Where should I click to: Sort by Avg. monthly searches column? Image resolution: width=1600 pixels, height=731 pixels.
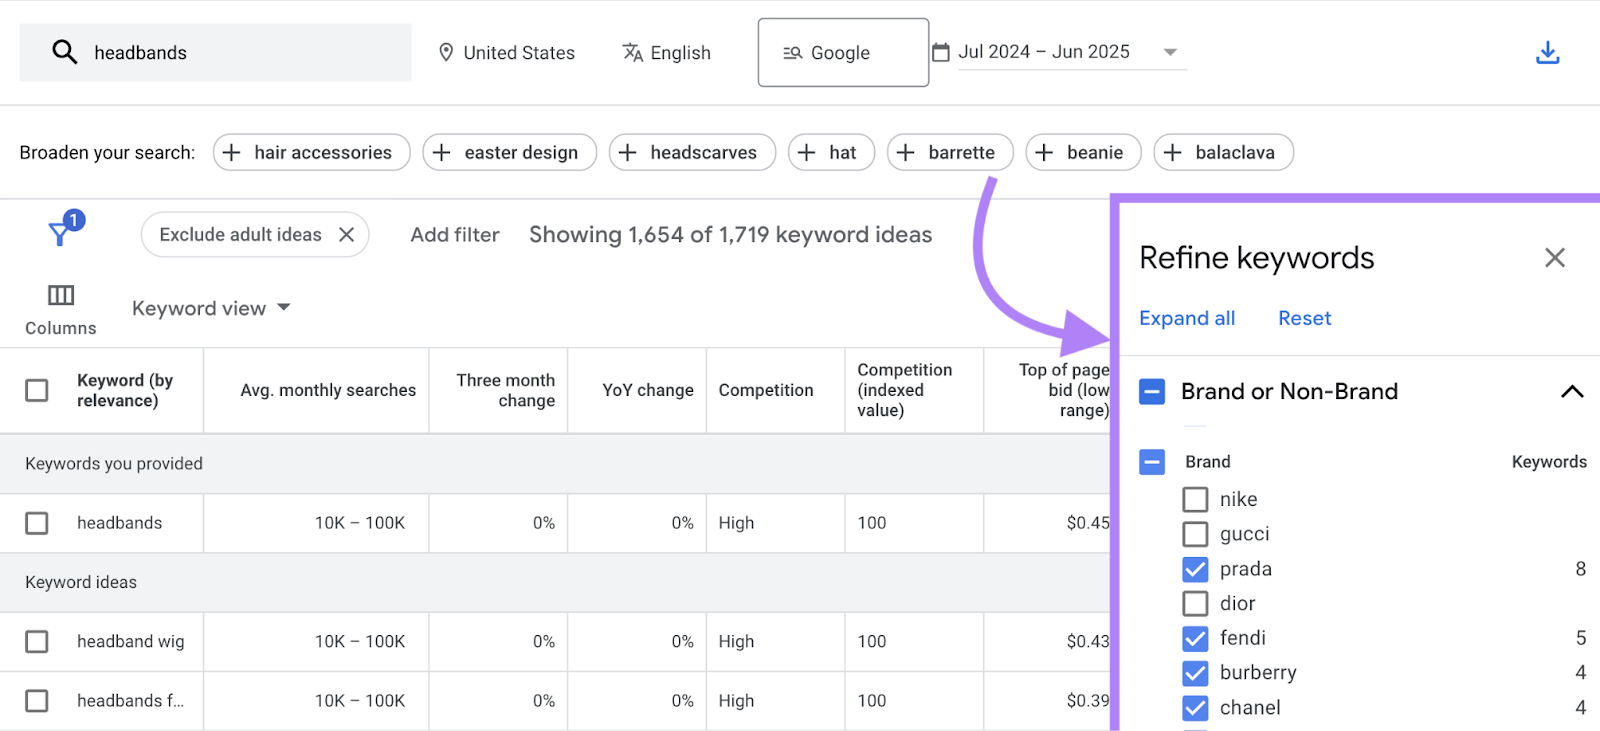[327, 391]
